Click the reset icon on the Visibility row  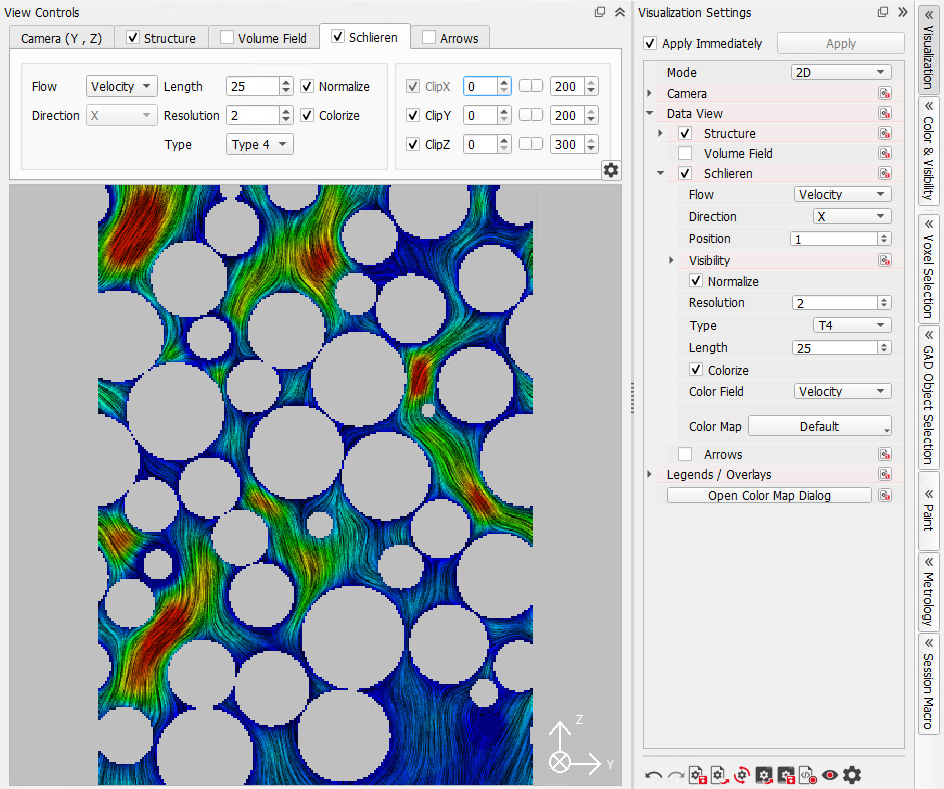click(884, 260)
